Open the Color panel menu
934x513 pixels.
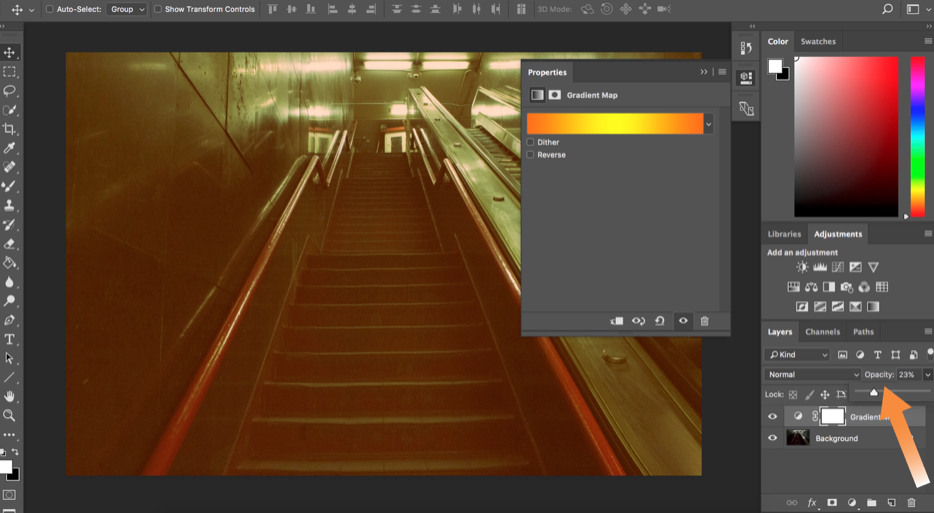(x=928, y=41)
